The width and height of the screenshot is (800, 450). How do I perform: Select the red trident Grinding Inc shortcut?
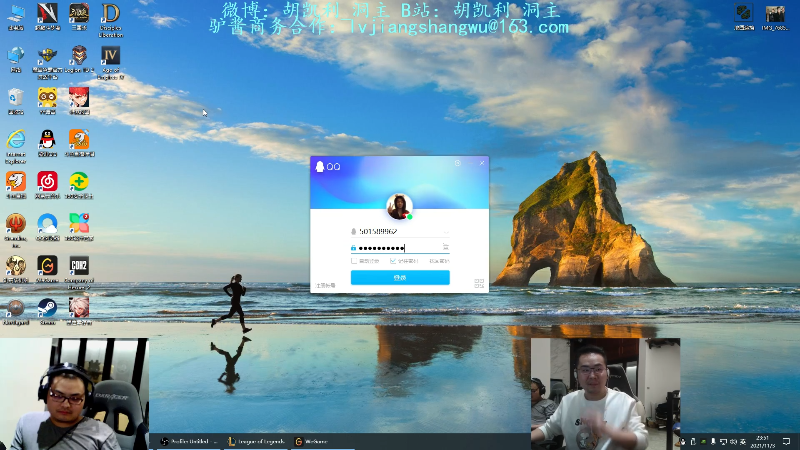16,230
